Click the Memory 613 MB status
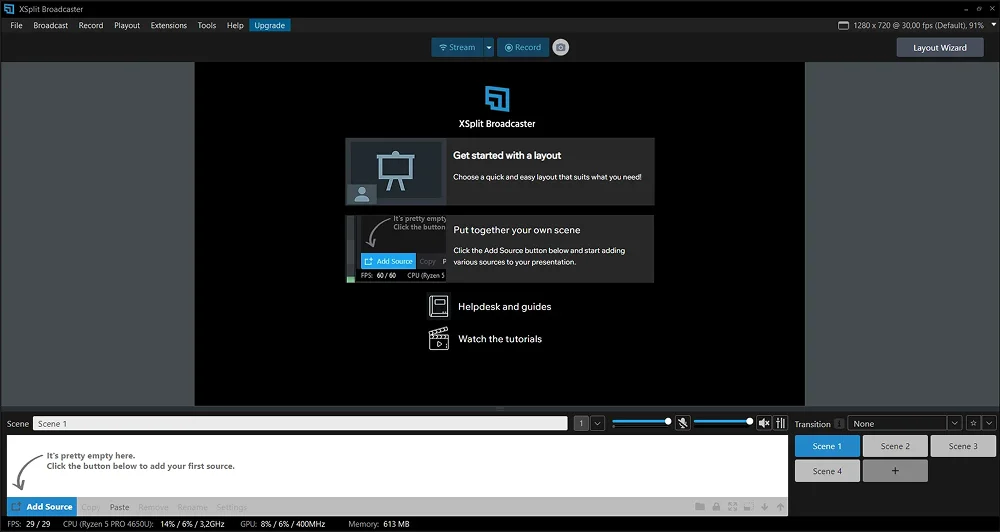The height and width of the screenshot is (532, 1000). tap(379, 524)
